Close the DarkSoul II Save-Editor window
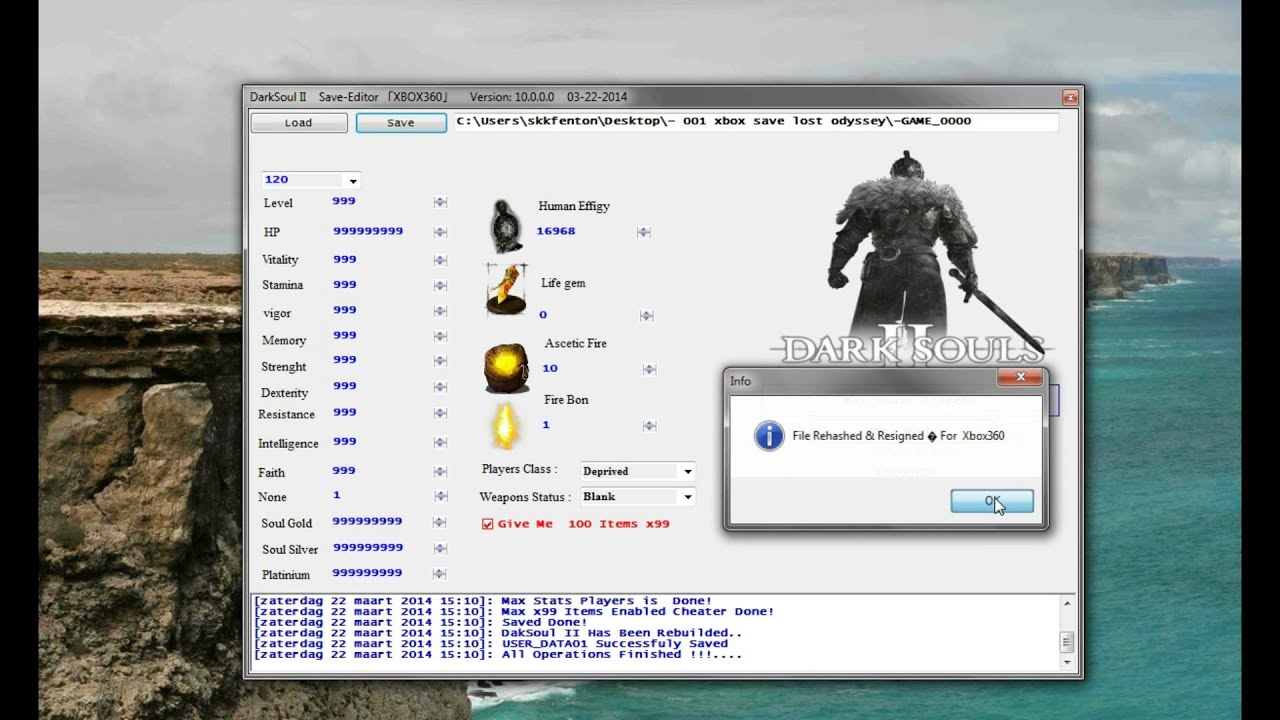Image resolution: width=1280 pixels, height=720 pixels. click(x=1070, y=97)
